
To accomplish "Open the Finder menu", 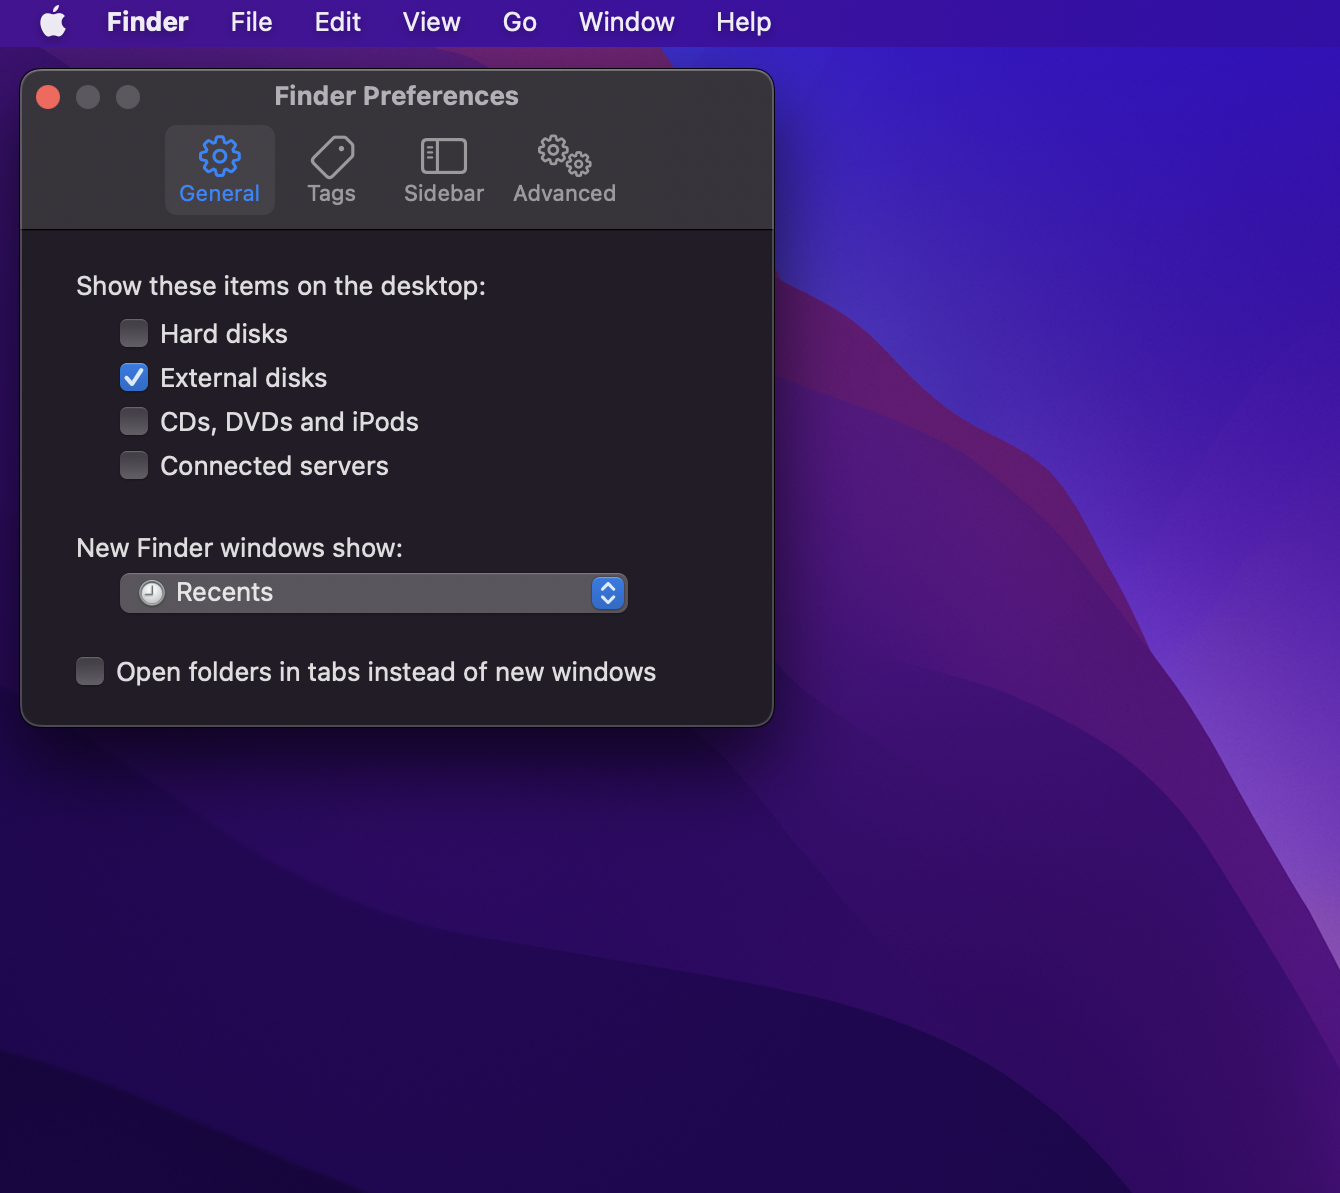I will pos(147,22).
